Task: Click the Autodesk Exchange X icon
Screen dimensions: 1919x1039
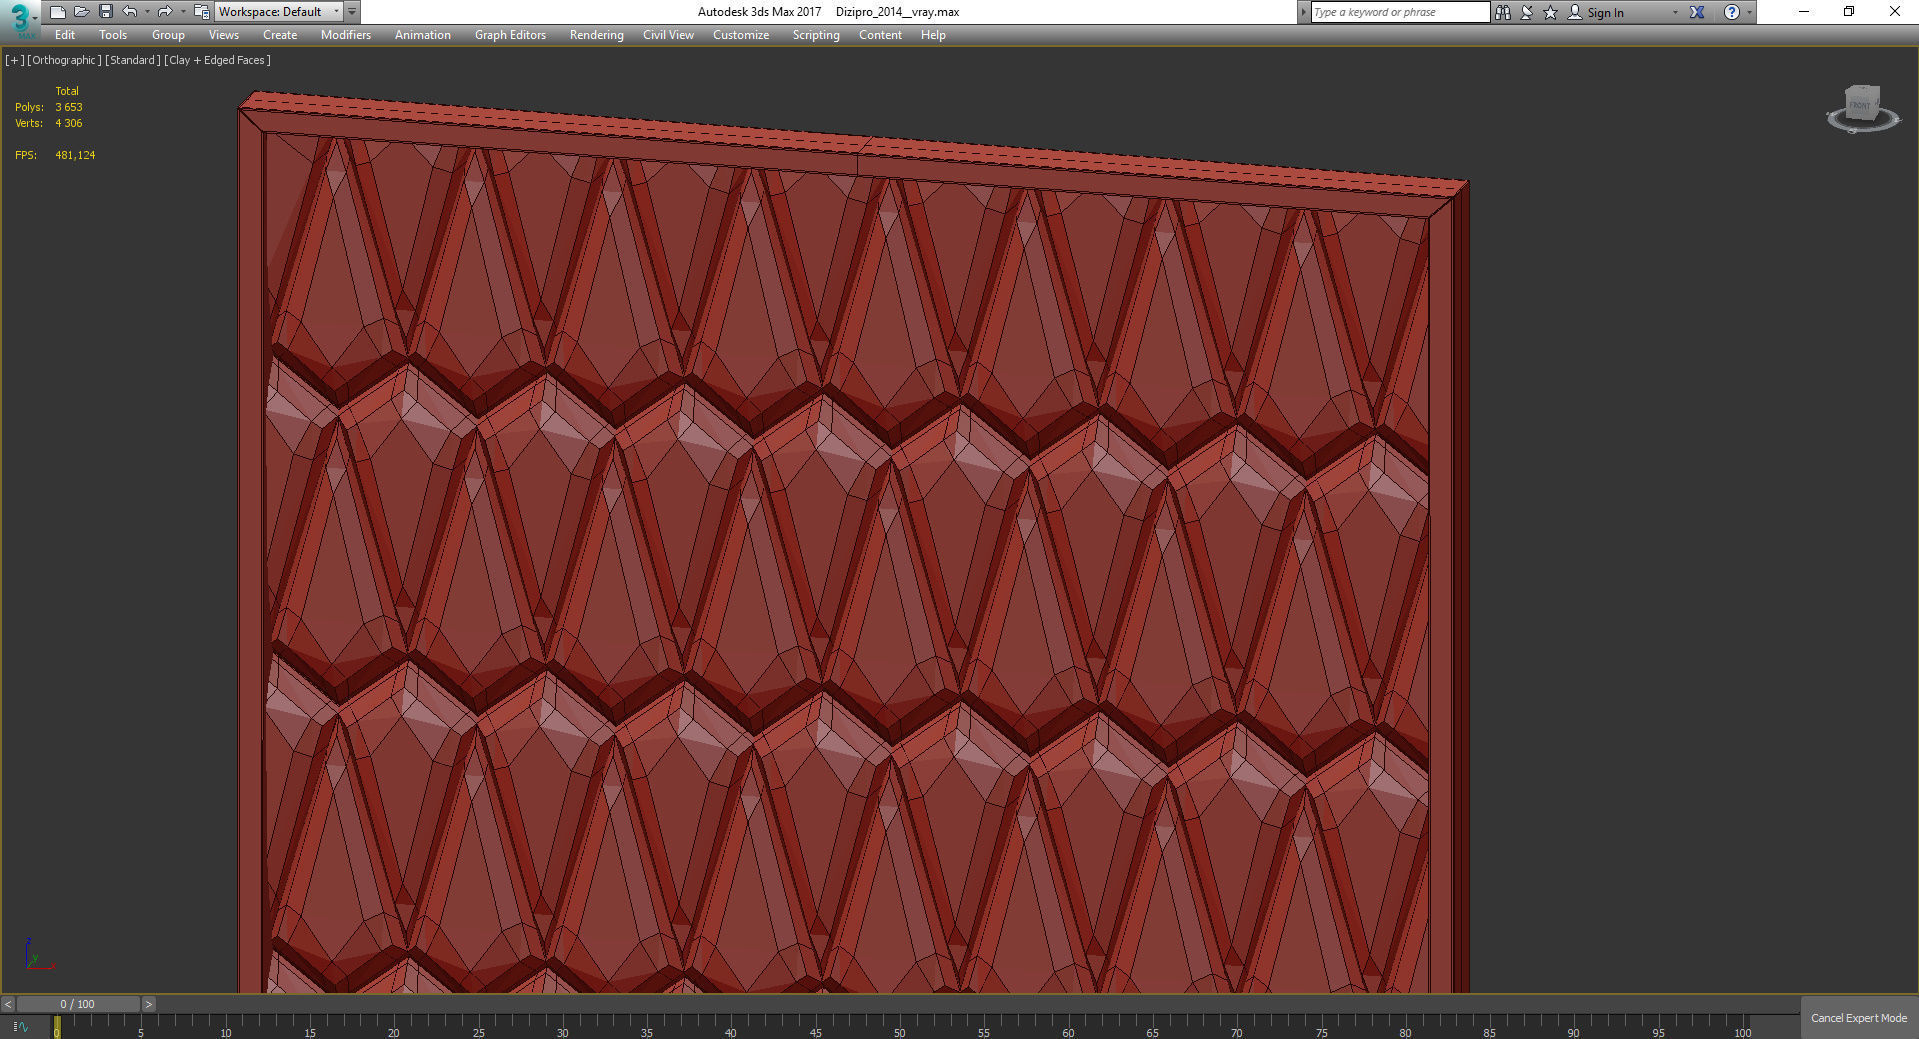Action: (x=1697, y=12)
